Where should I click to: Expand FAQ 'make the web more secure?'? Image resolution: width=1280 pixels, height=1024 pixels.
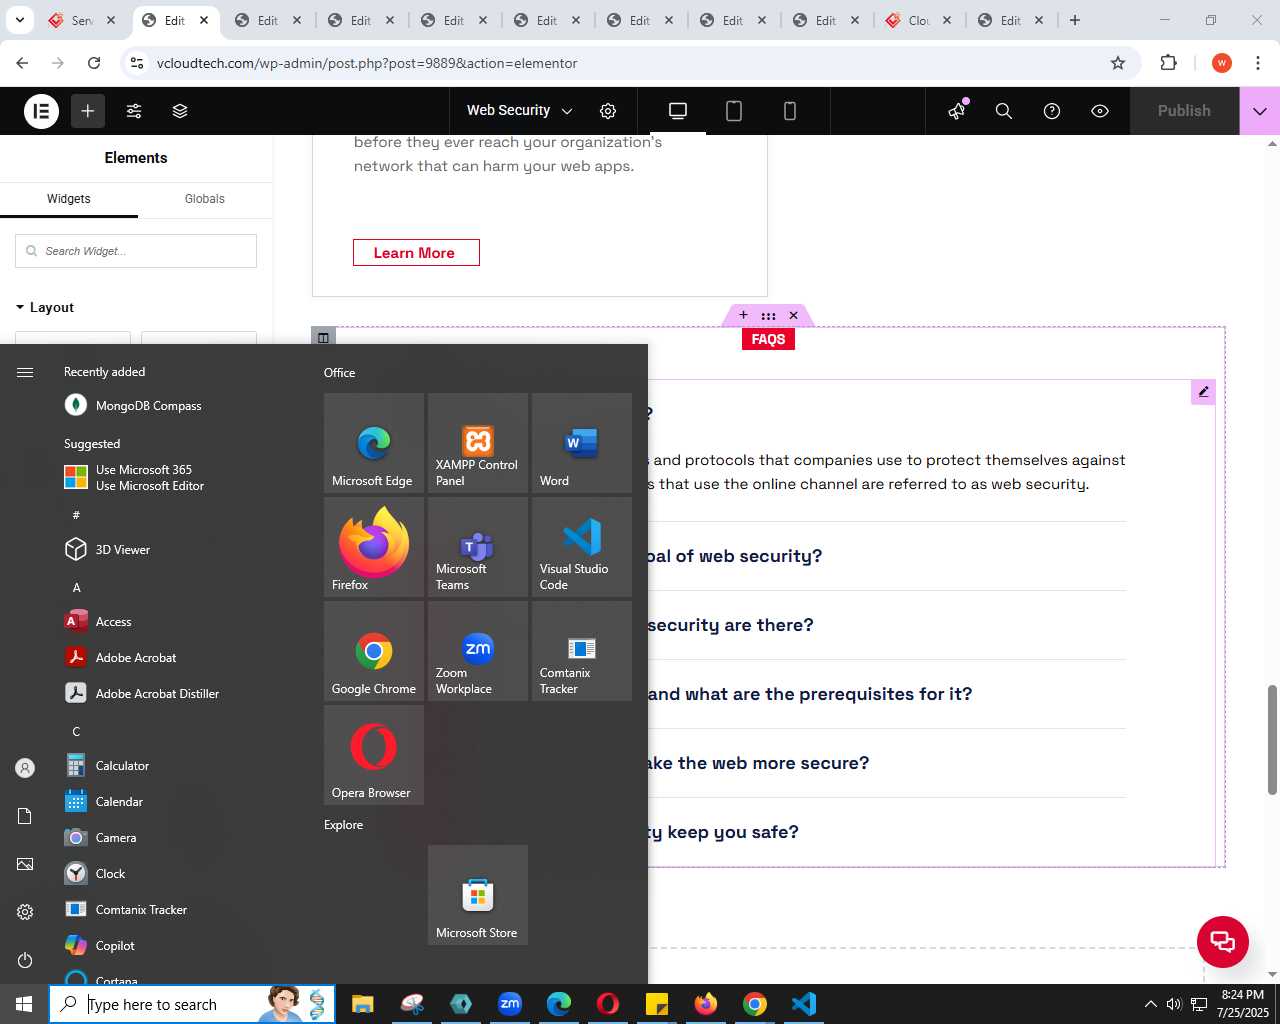click(759, 763)
